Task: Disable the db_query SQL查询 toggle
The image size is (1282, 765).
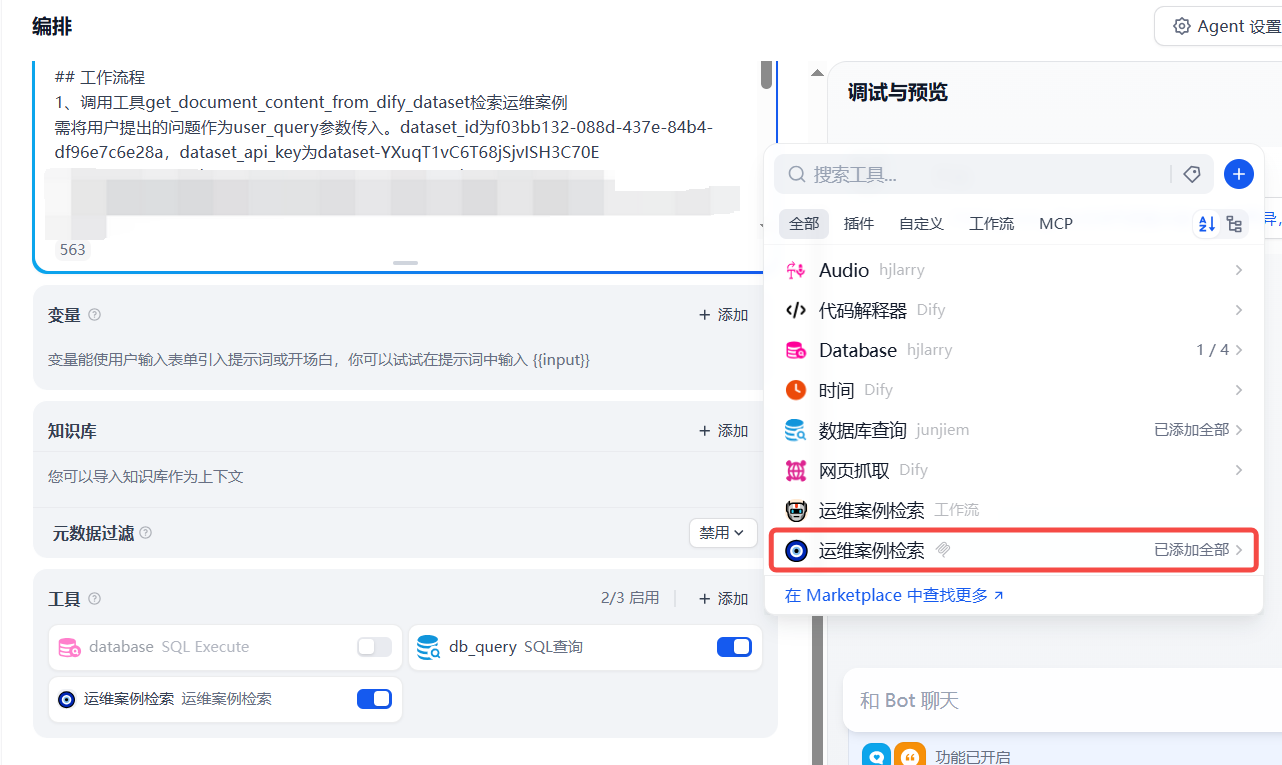Action: 734,647
